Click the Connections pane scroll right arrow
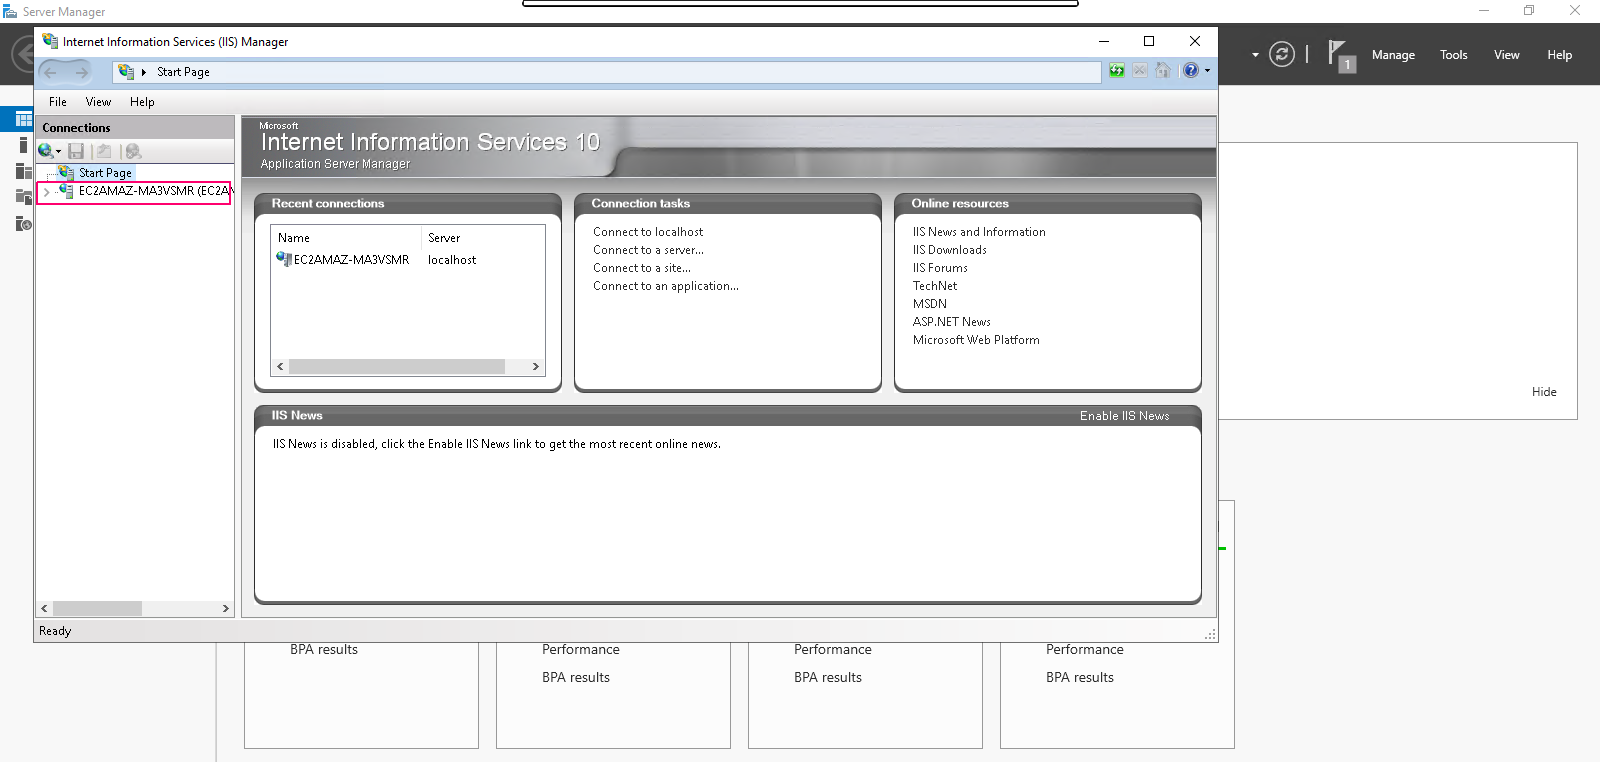This screenshot has height=762, width=1600. (x=225, y=608)
